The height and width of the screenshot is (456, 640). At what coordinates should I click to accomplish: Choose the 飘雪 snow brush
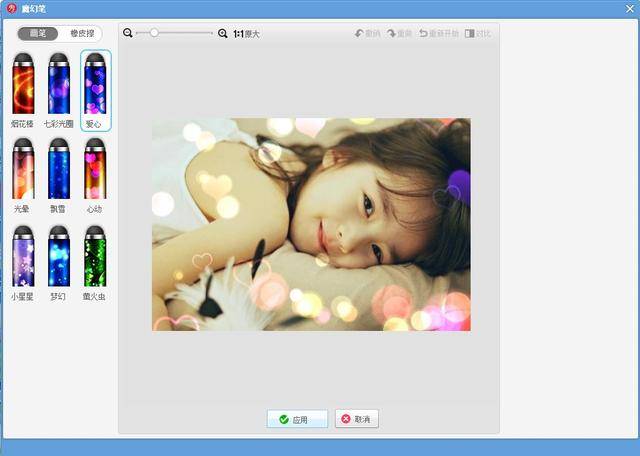pos(59,172)
